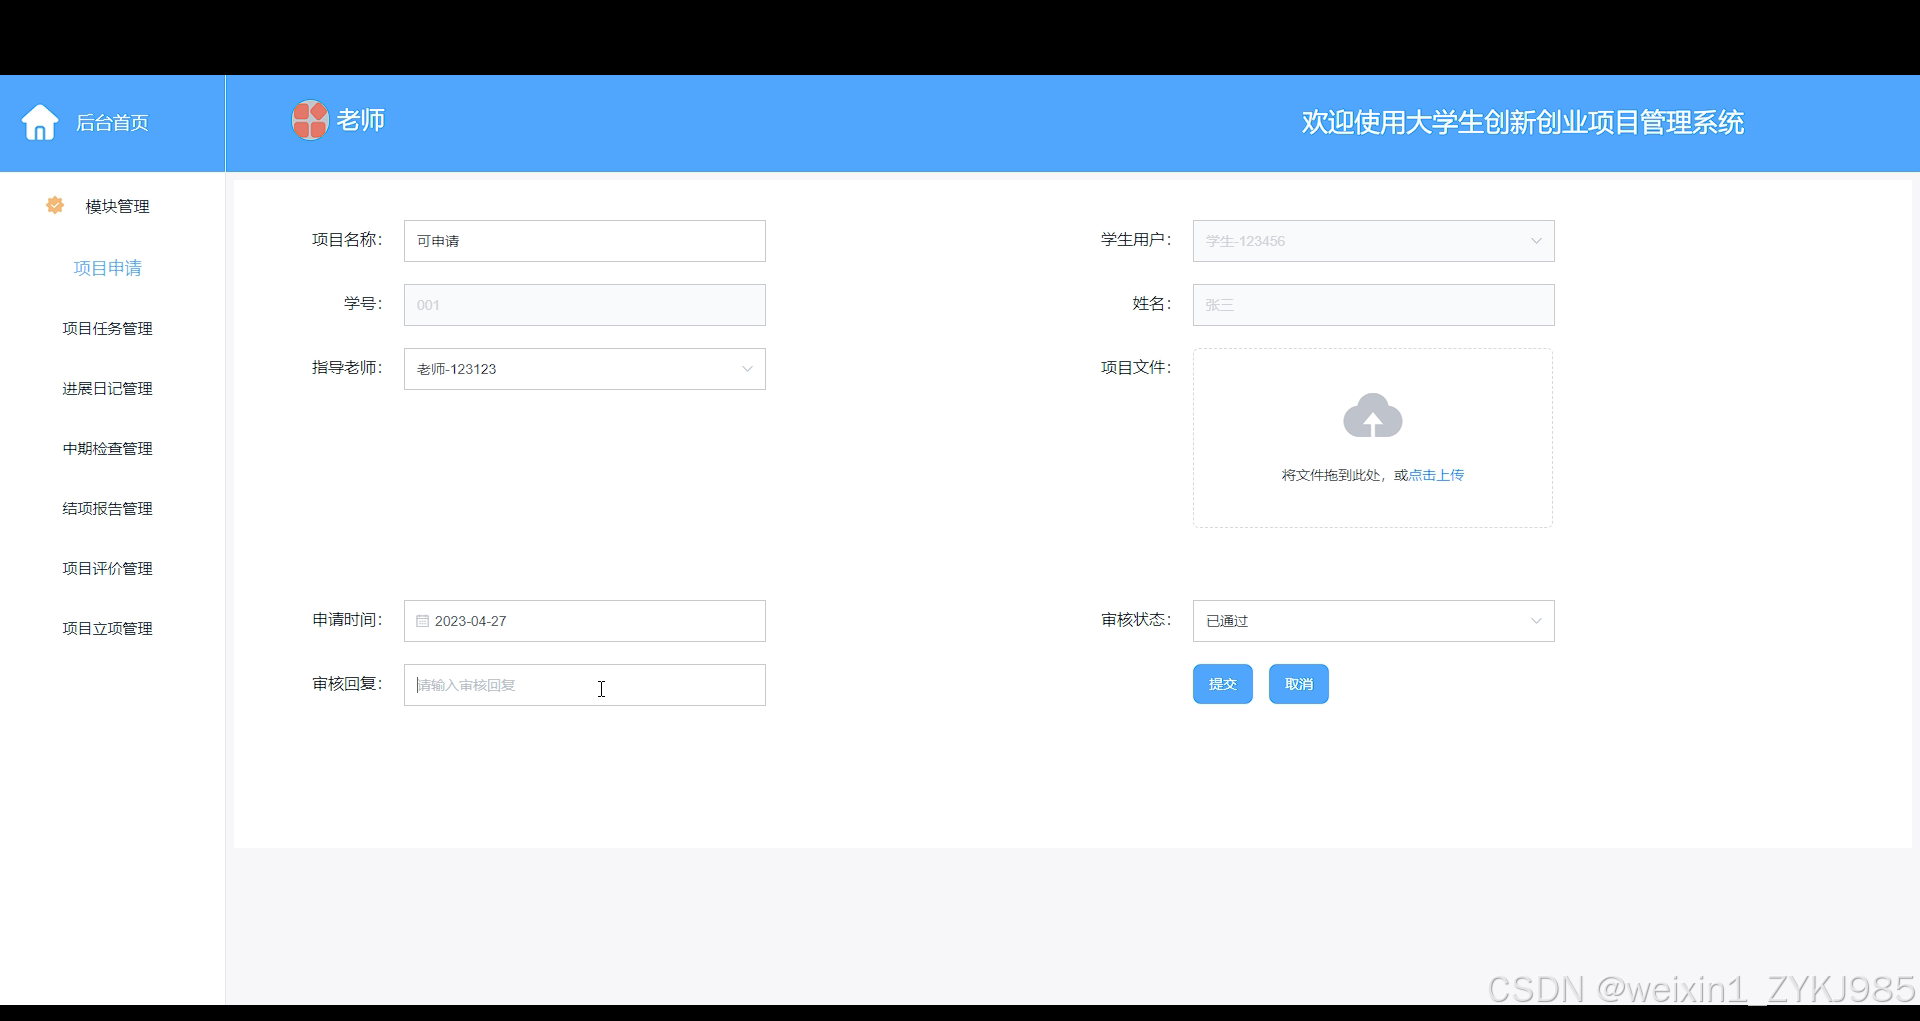1920x1021 pixels.
Task: Click the 提交 button
Action: (x=1223, y=684)
